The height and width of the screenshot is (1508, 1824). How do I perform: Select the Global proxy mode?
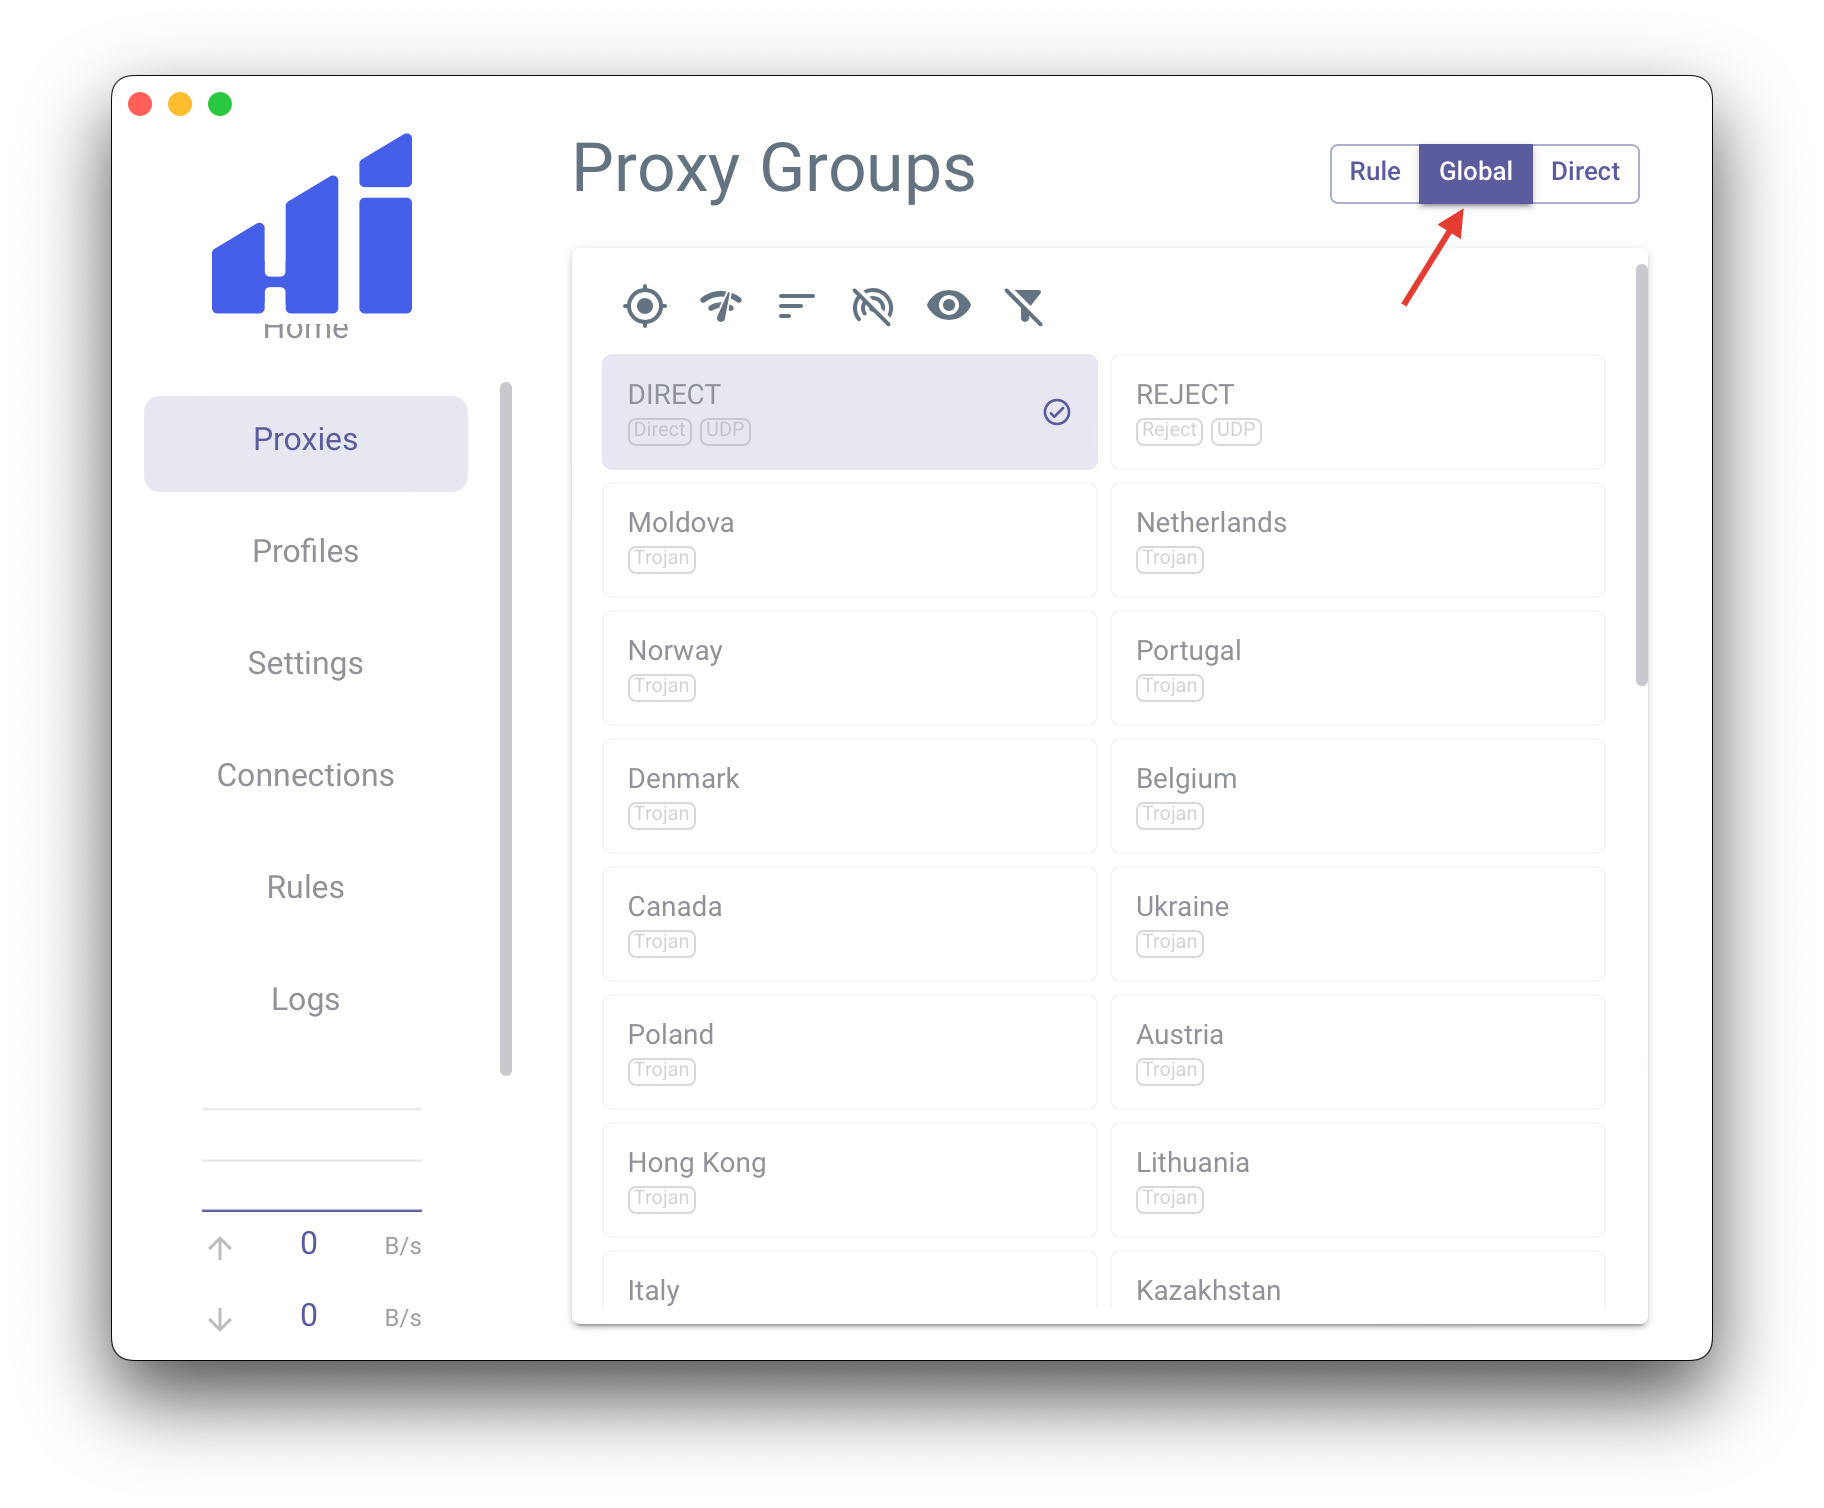(1475, 172)
